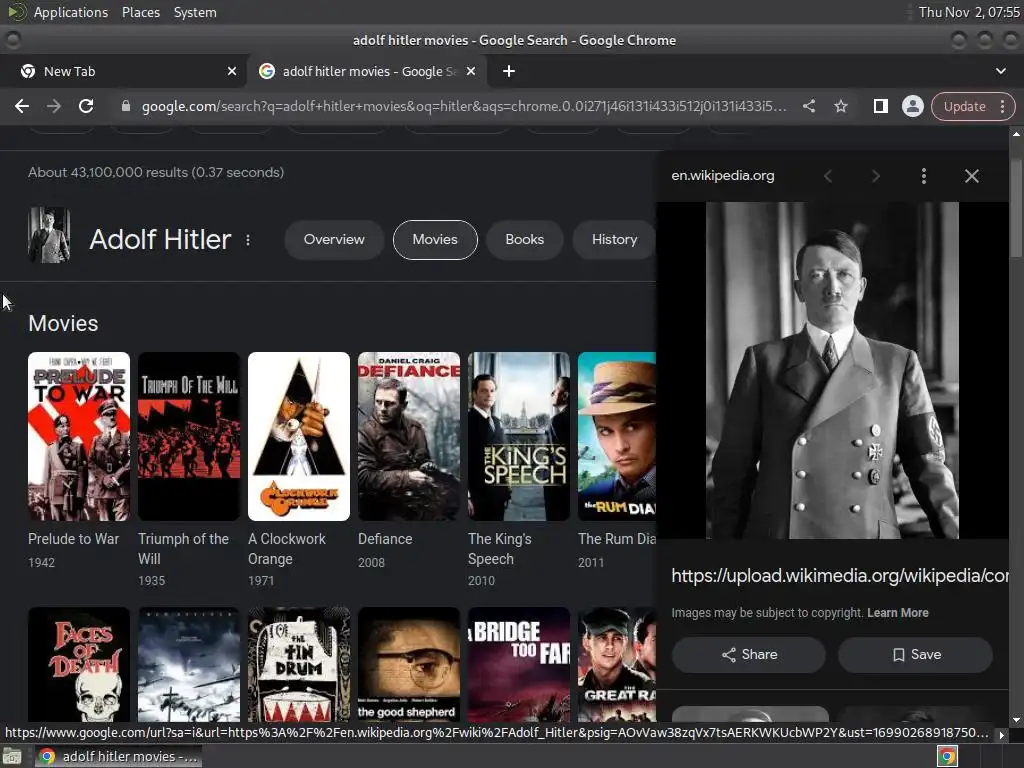Click the scrollbar down arrow

1016,720
